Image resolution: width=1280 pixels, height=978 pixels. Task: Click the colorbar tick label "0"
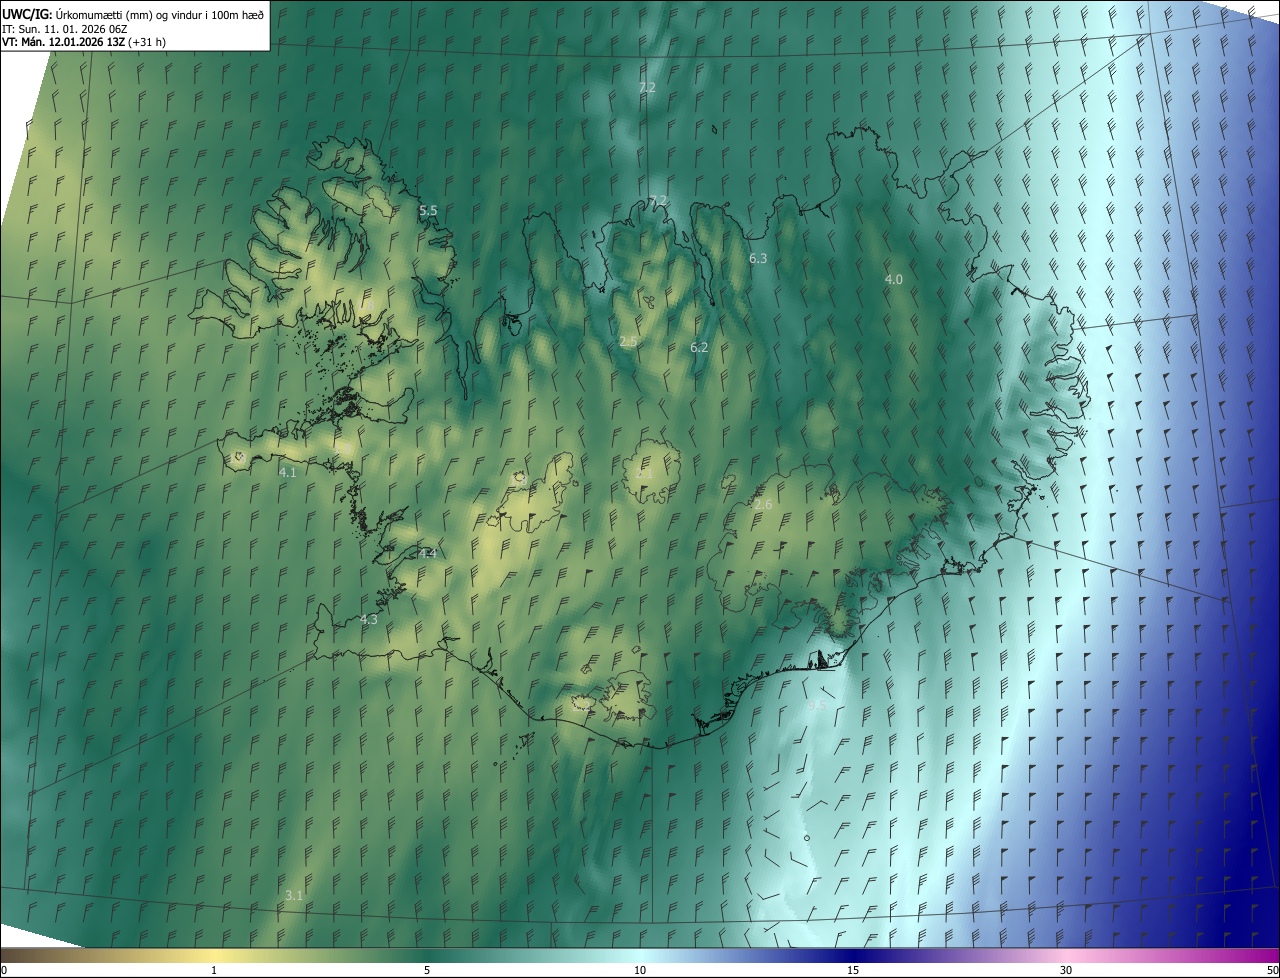point(4,970)
